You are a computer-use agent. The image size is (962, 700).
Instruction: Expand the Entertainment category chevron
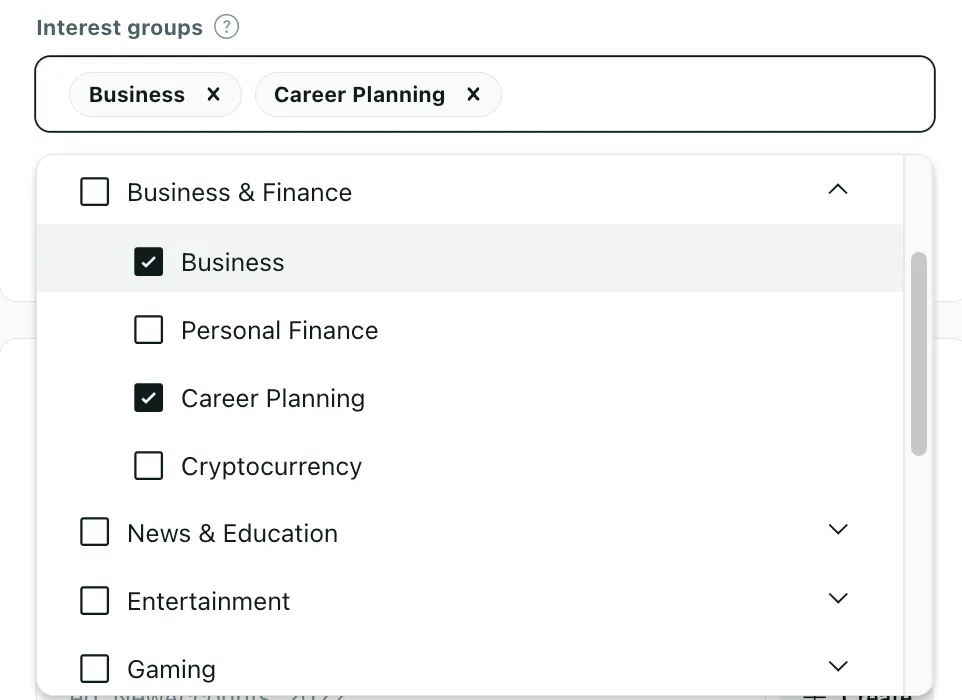(x=837, y=598)
